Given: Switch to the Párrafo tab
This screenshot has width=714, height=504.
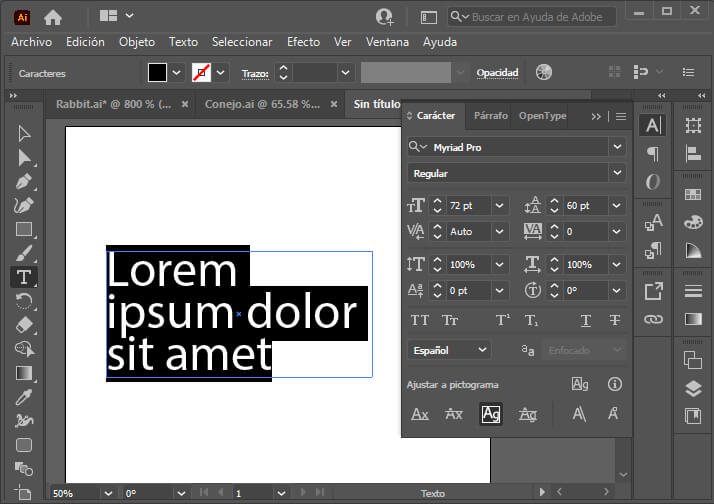Looking at the screenshot, I should tap(490, 116).
